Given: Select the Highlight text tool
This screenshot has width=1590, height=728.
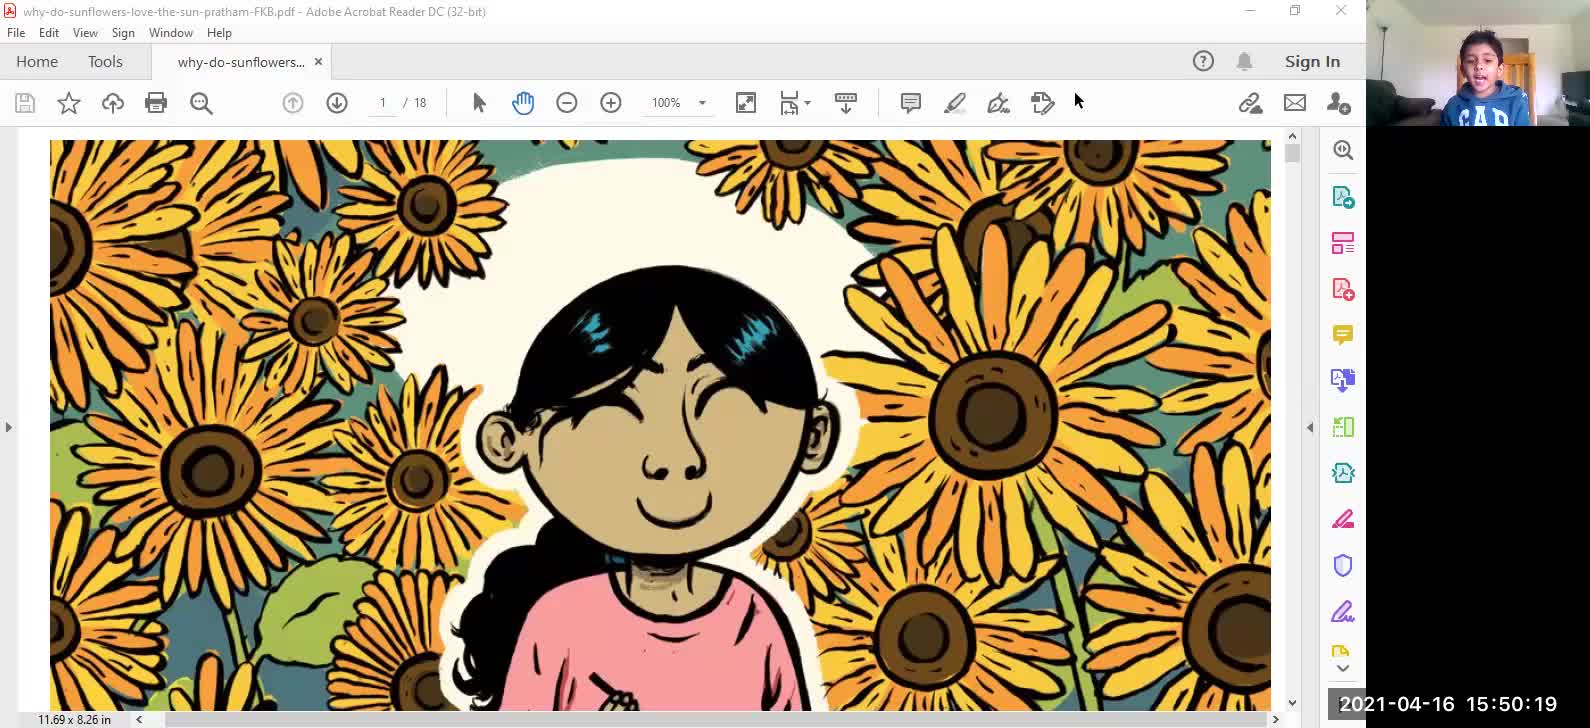Looking at the screenshot, I should point(955,103).
